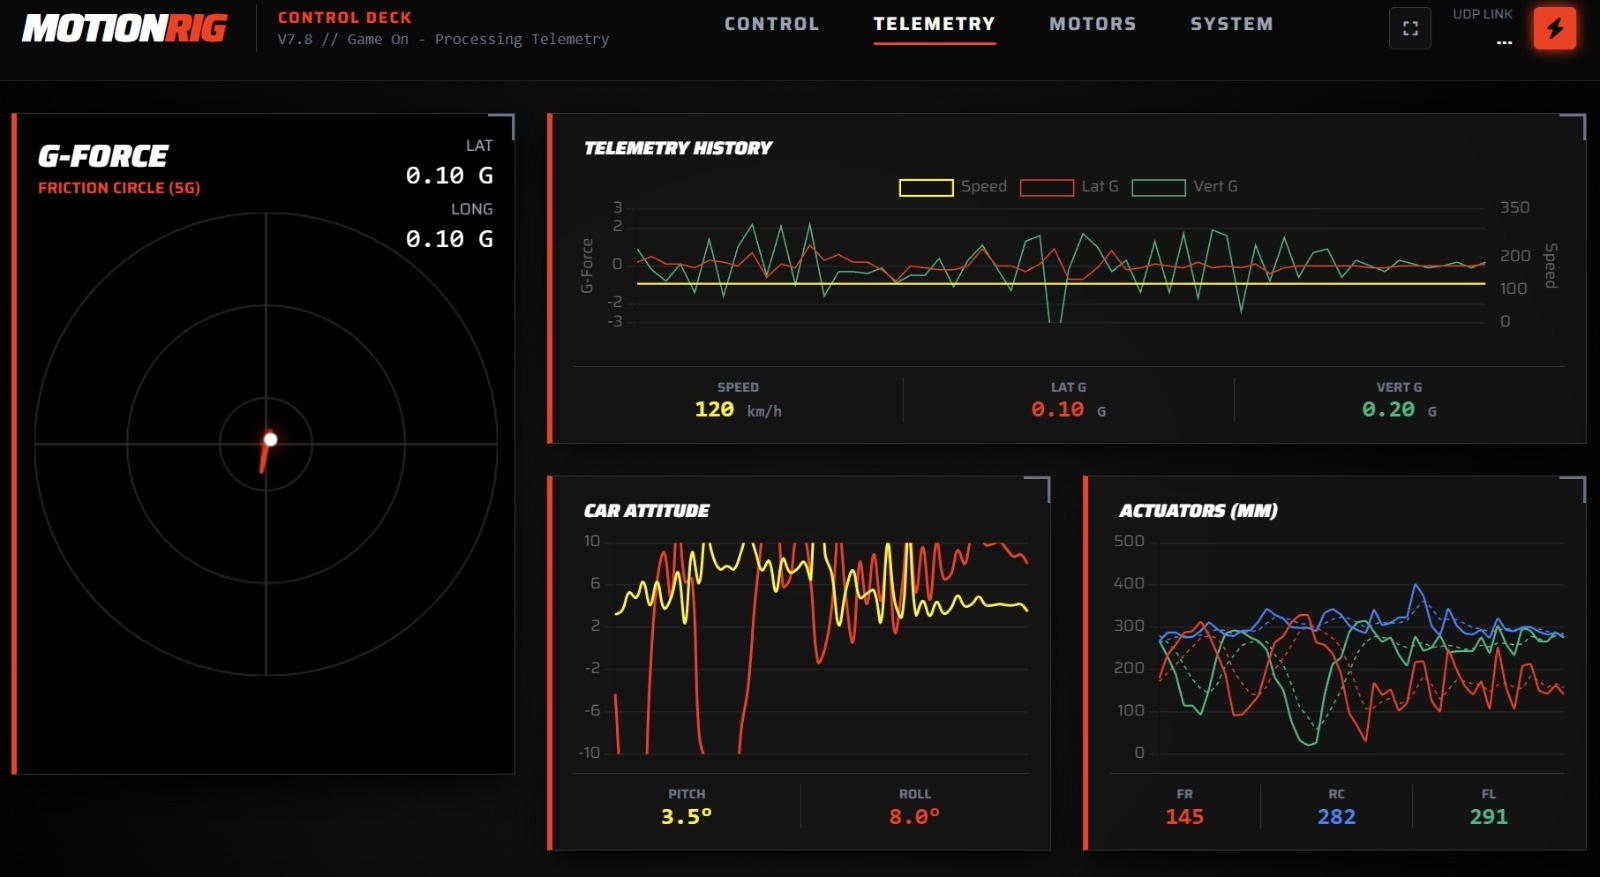Click the FR actuator value 145

pyautogui.click(x=1184, y=817)
